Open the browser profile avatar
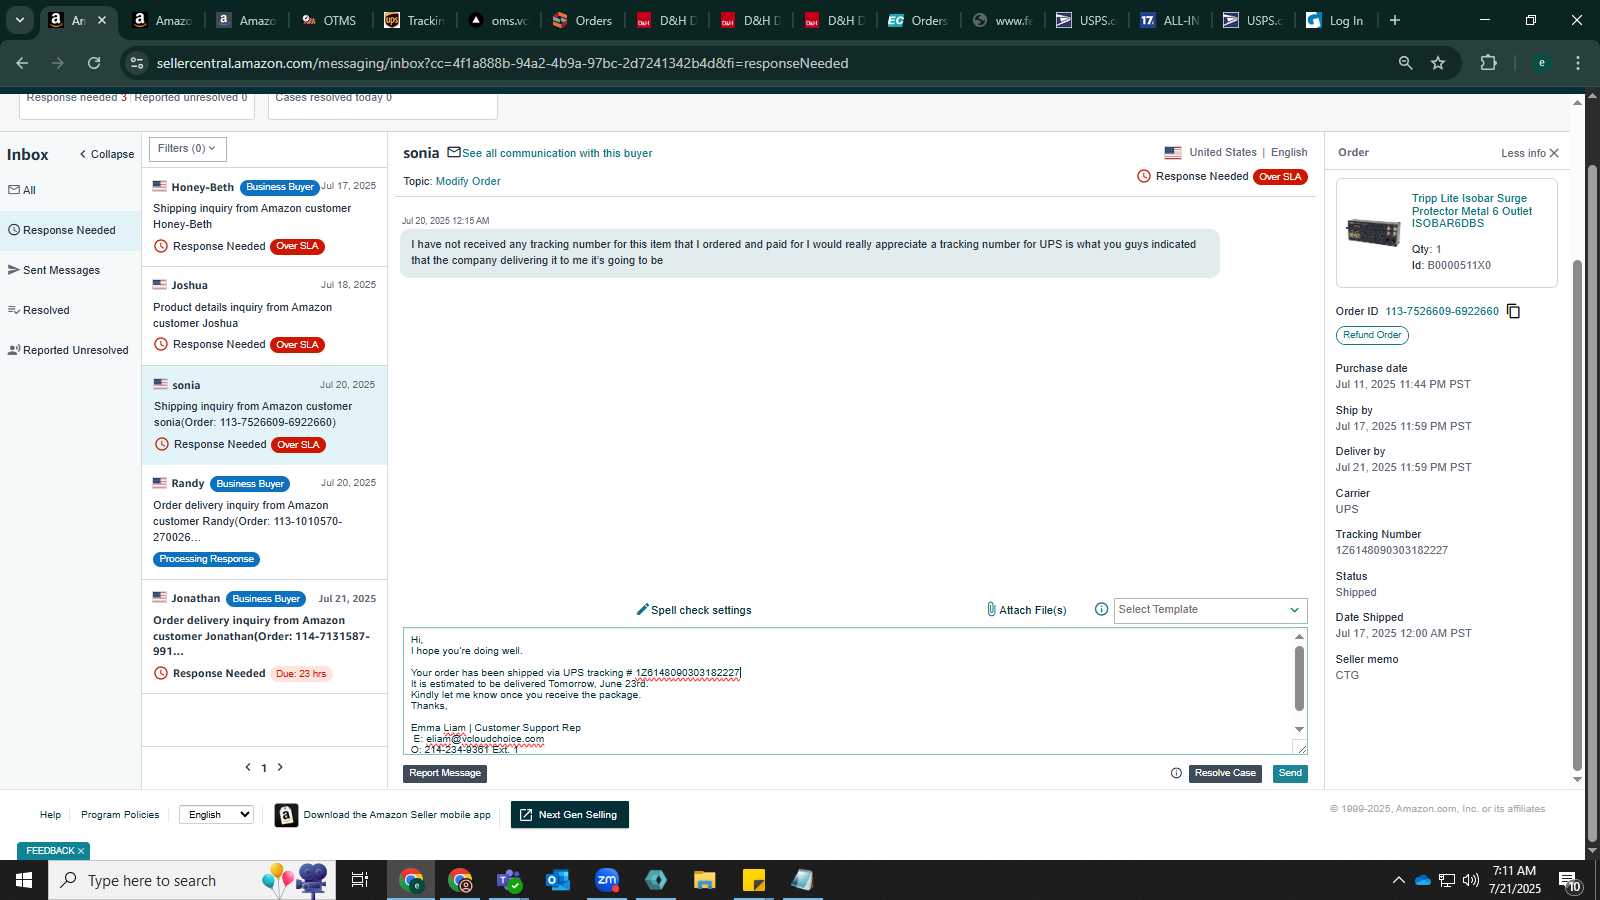 (1541, 63)
